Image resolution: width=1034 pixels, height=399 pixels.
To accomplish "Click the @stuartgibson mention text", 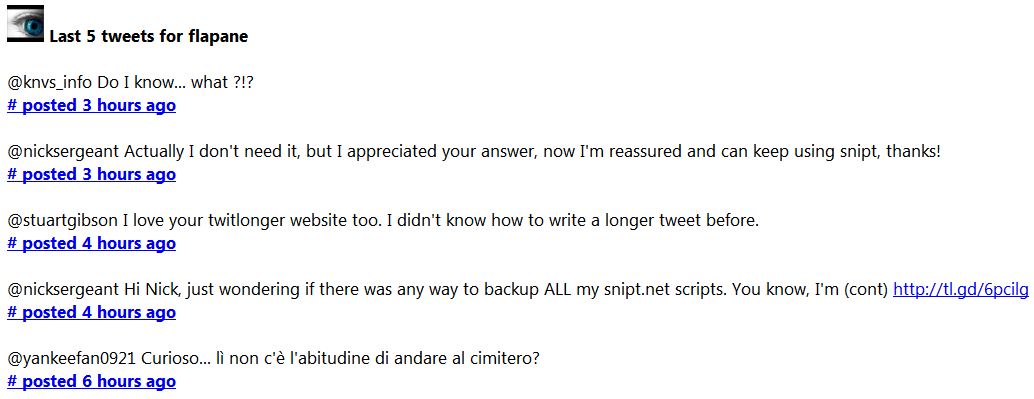I will coord(63,221).
